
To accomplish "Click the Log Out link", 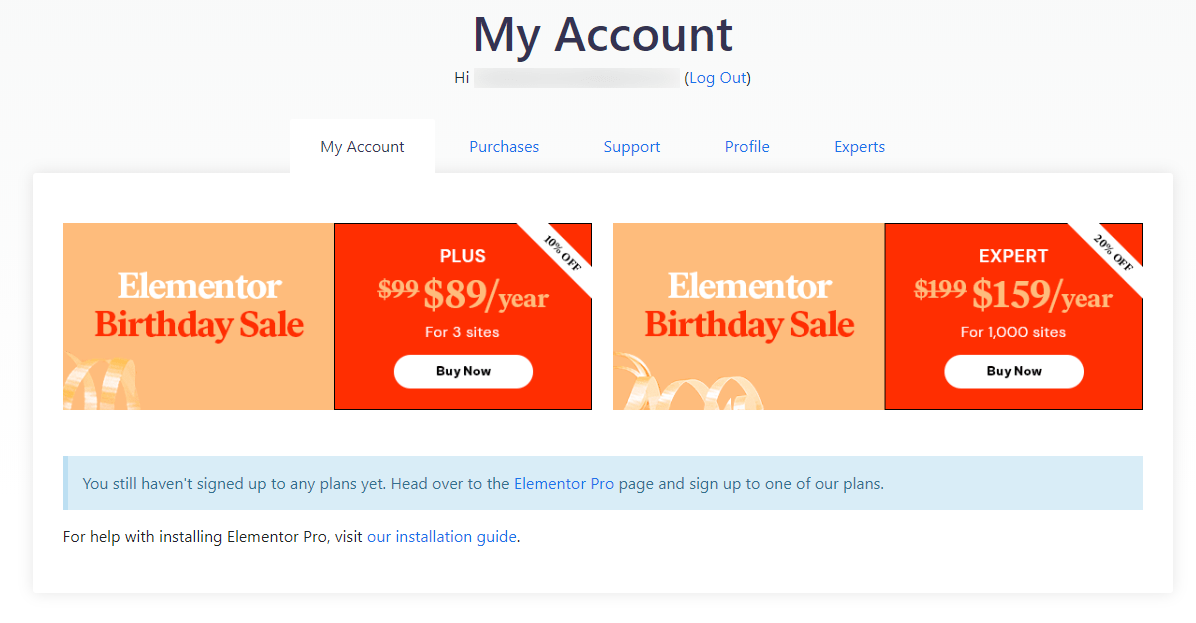I will tap(717, 78).
